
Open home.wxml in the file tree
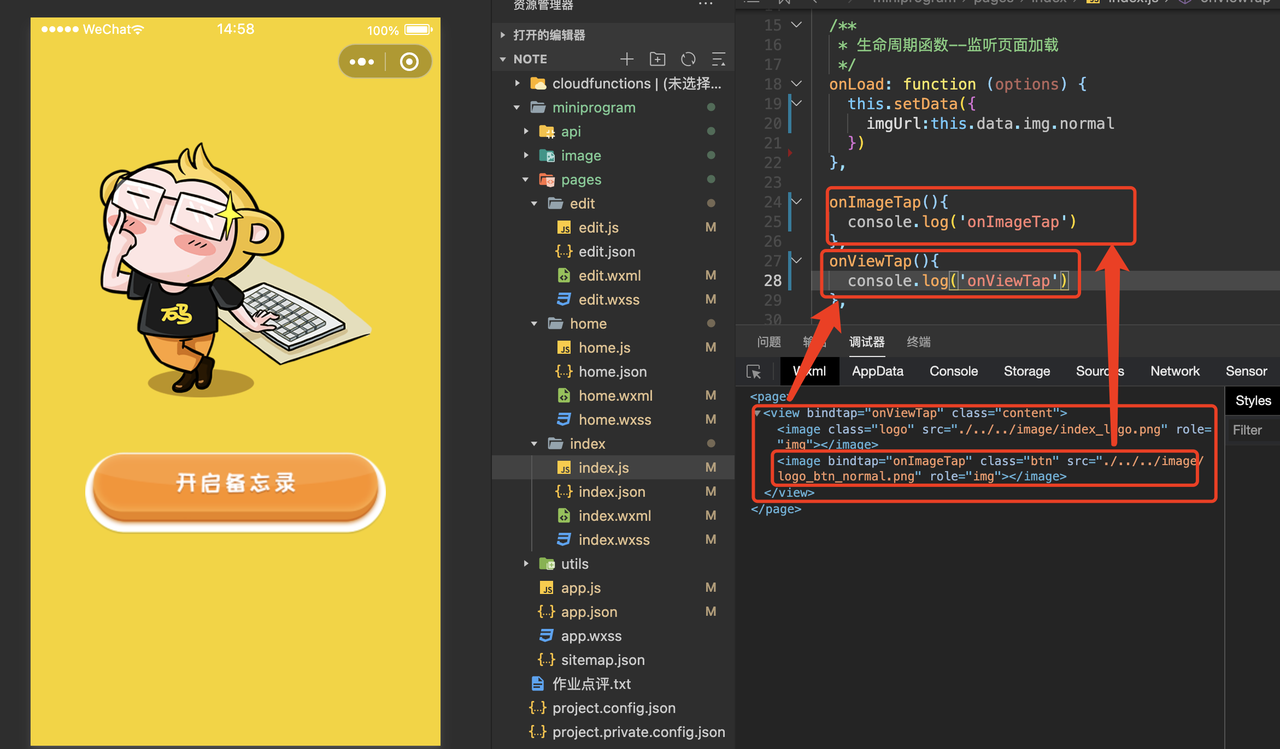615,396
